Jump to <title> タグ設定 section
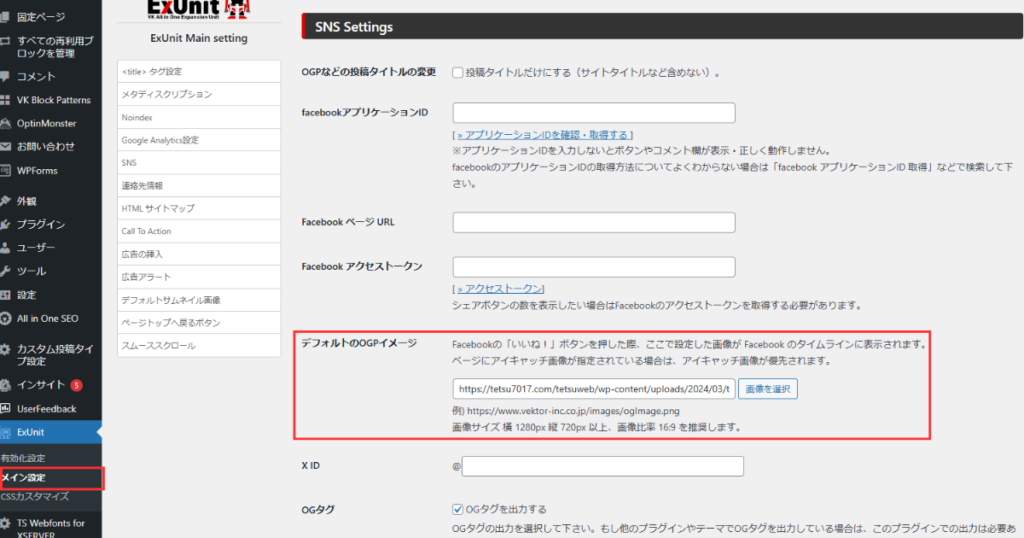This screenshot has height=538, width=1024. (x=199, y=72)
